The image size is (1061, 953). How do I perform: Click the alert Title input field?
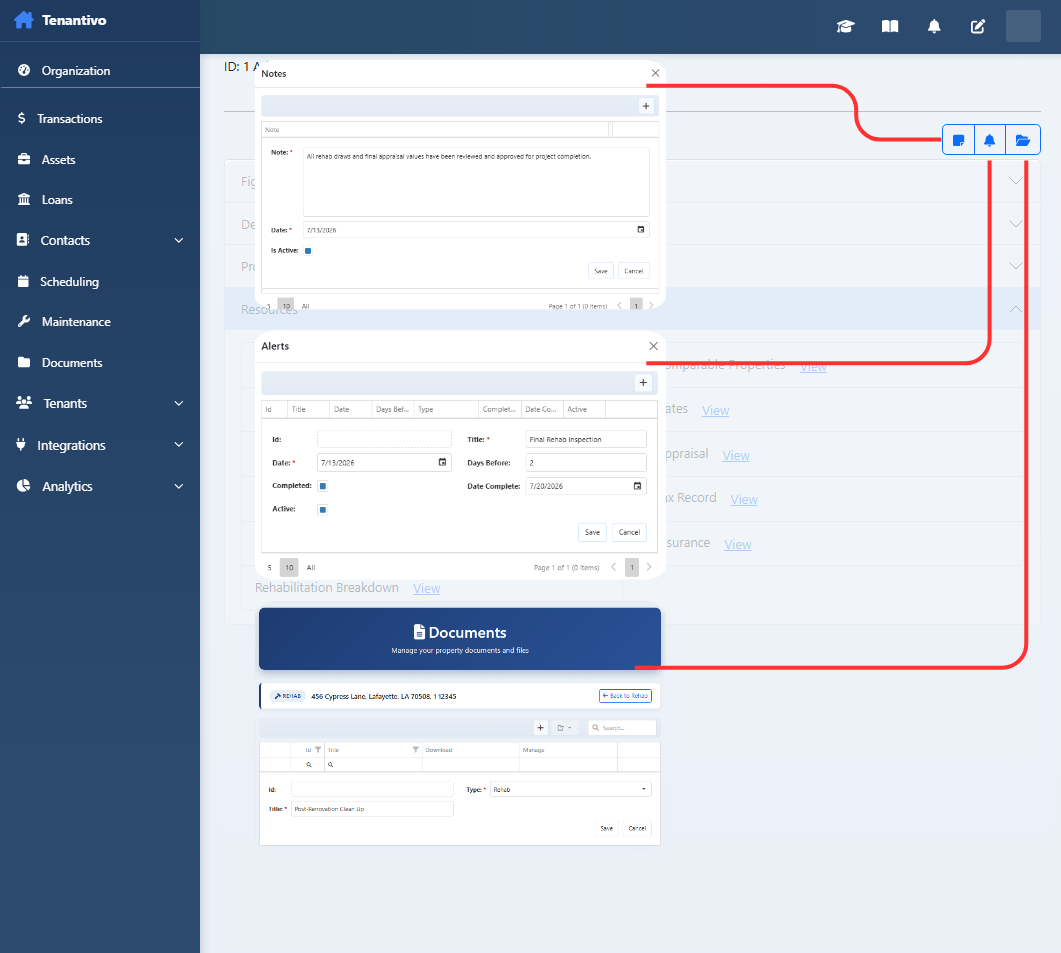(x=586, y=439)
